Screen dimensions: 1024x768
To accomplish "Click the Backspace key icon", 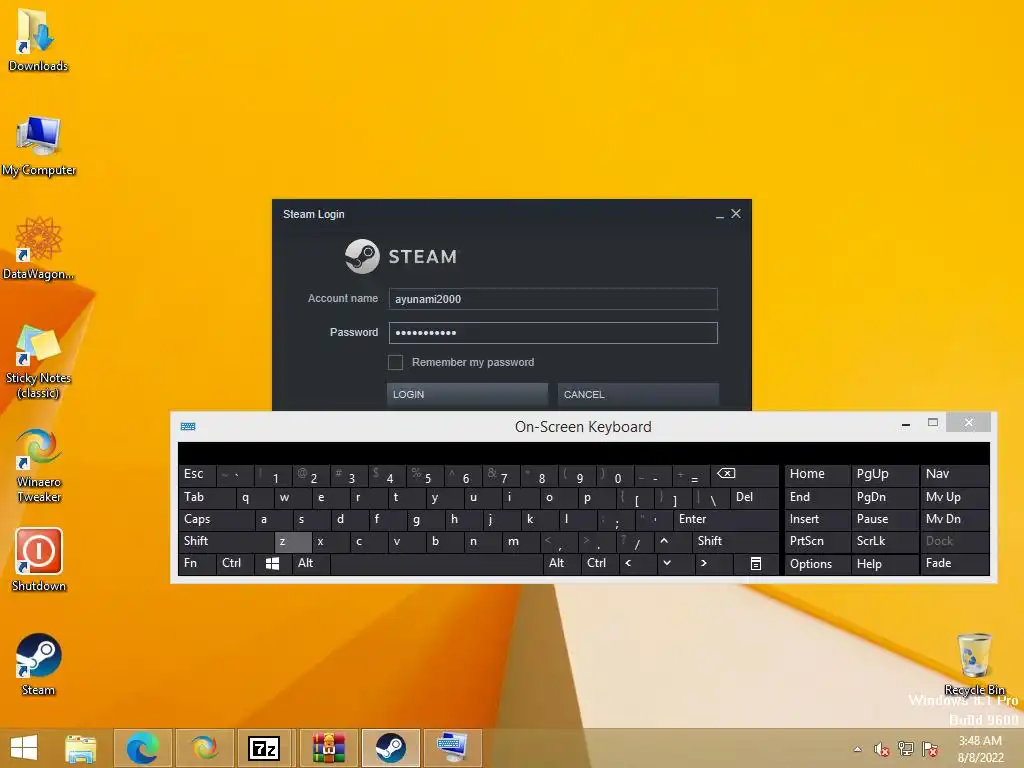I will pyautogui.click(x=744, y=475).
